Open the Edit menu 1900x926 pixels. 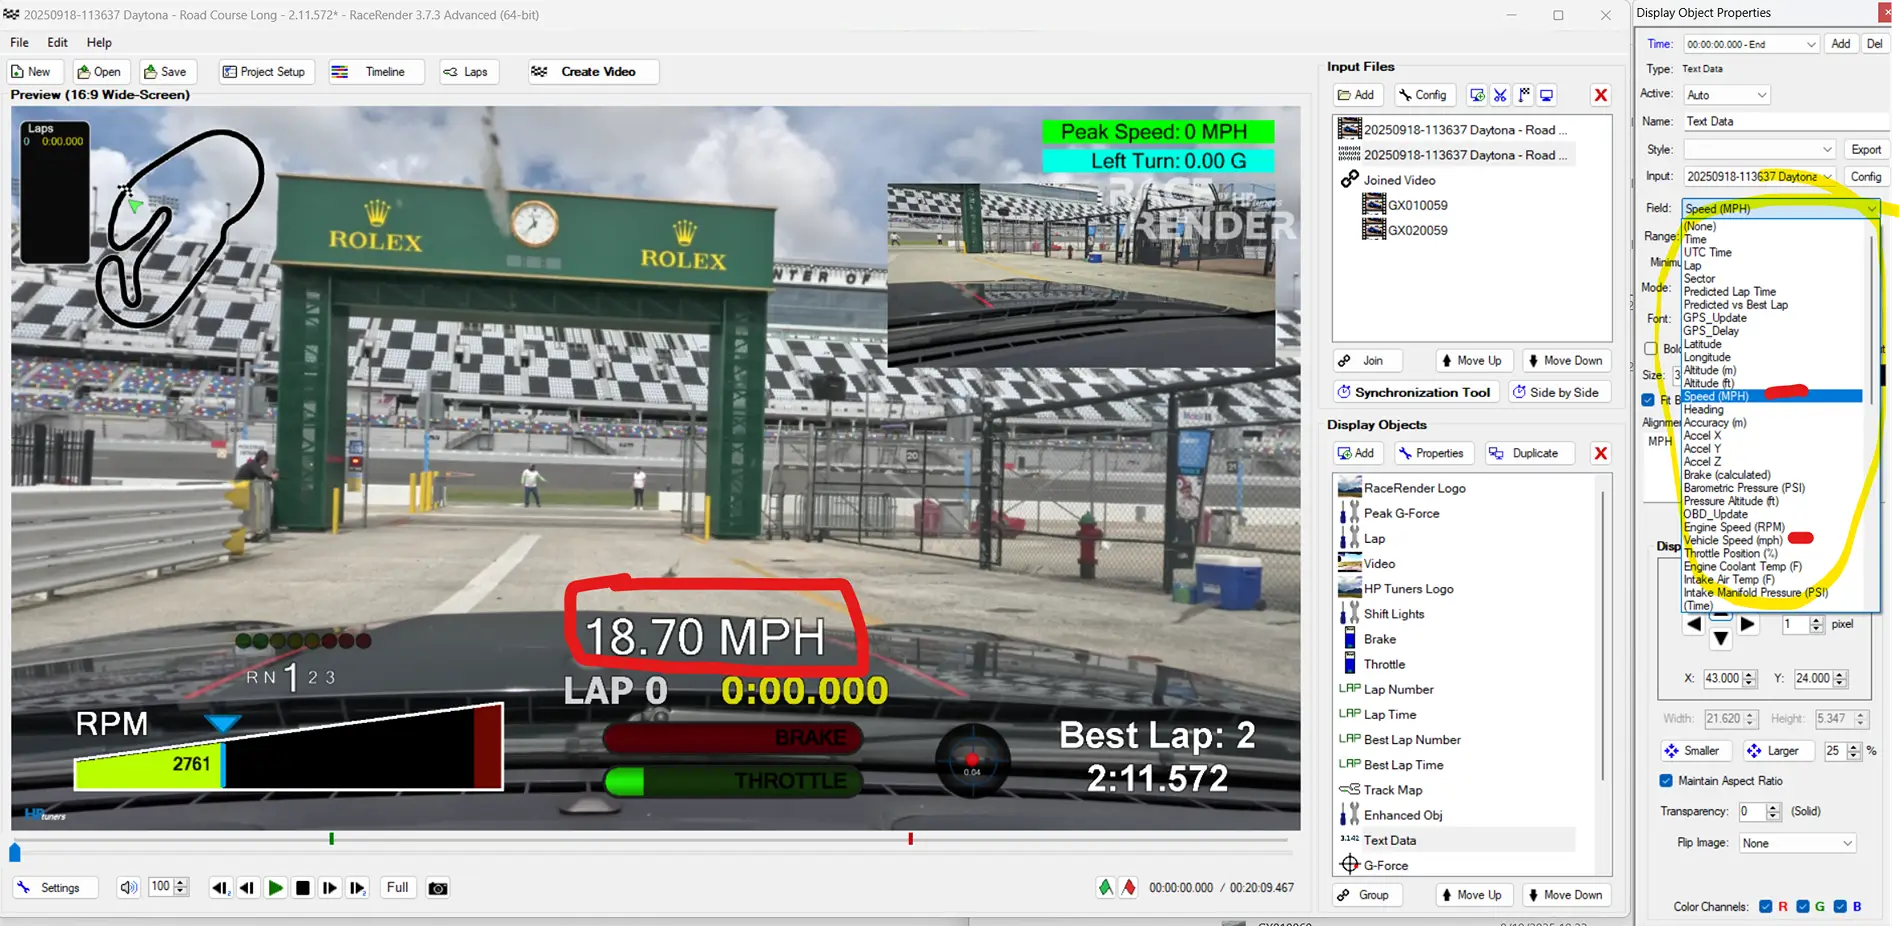pyautogui.click(x=58, y=43)
